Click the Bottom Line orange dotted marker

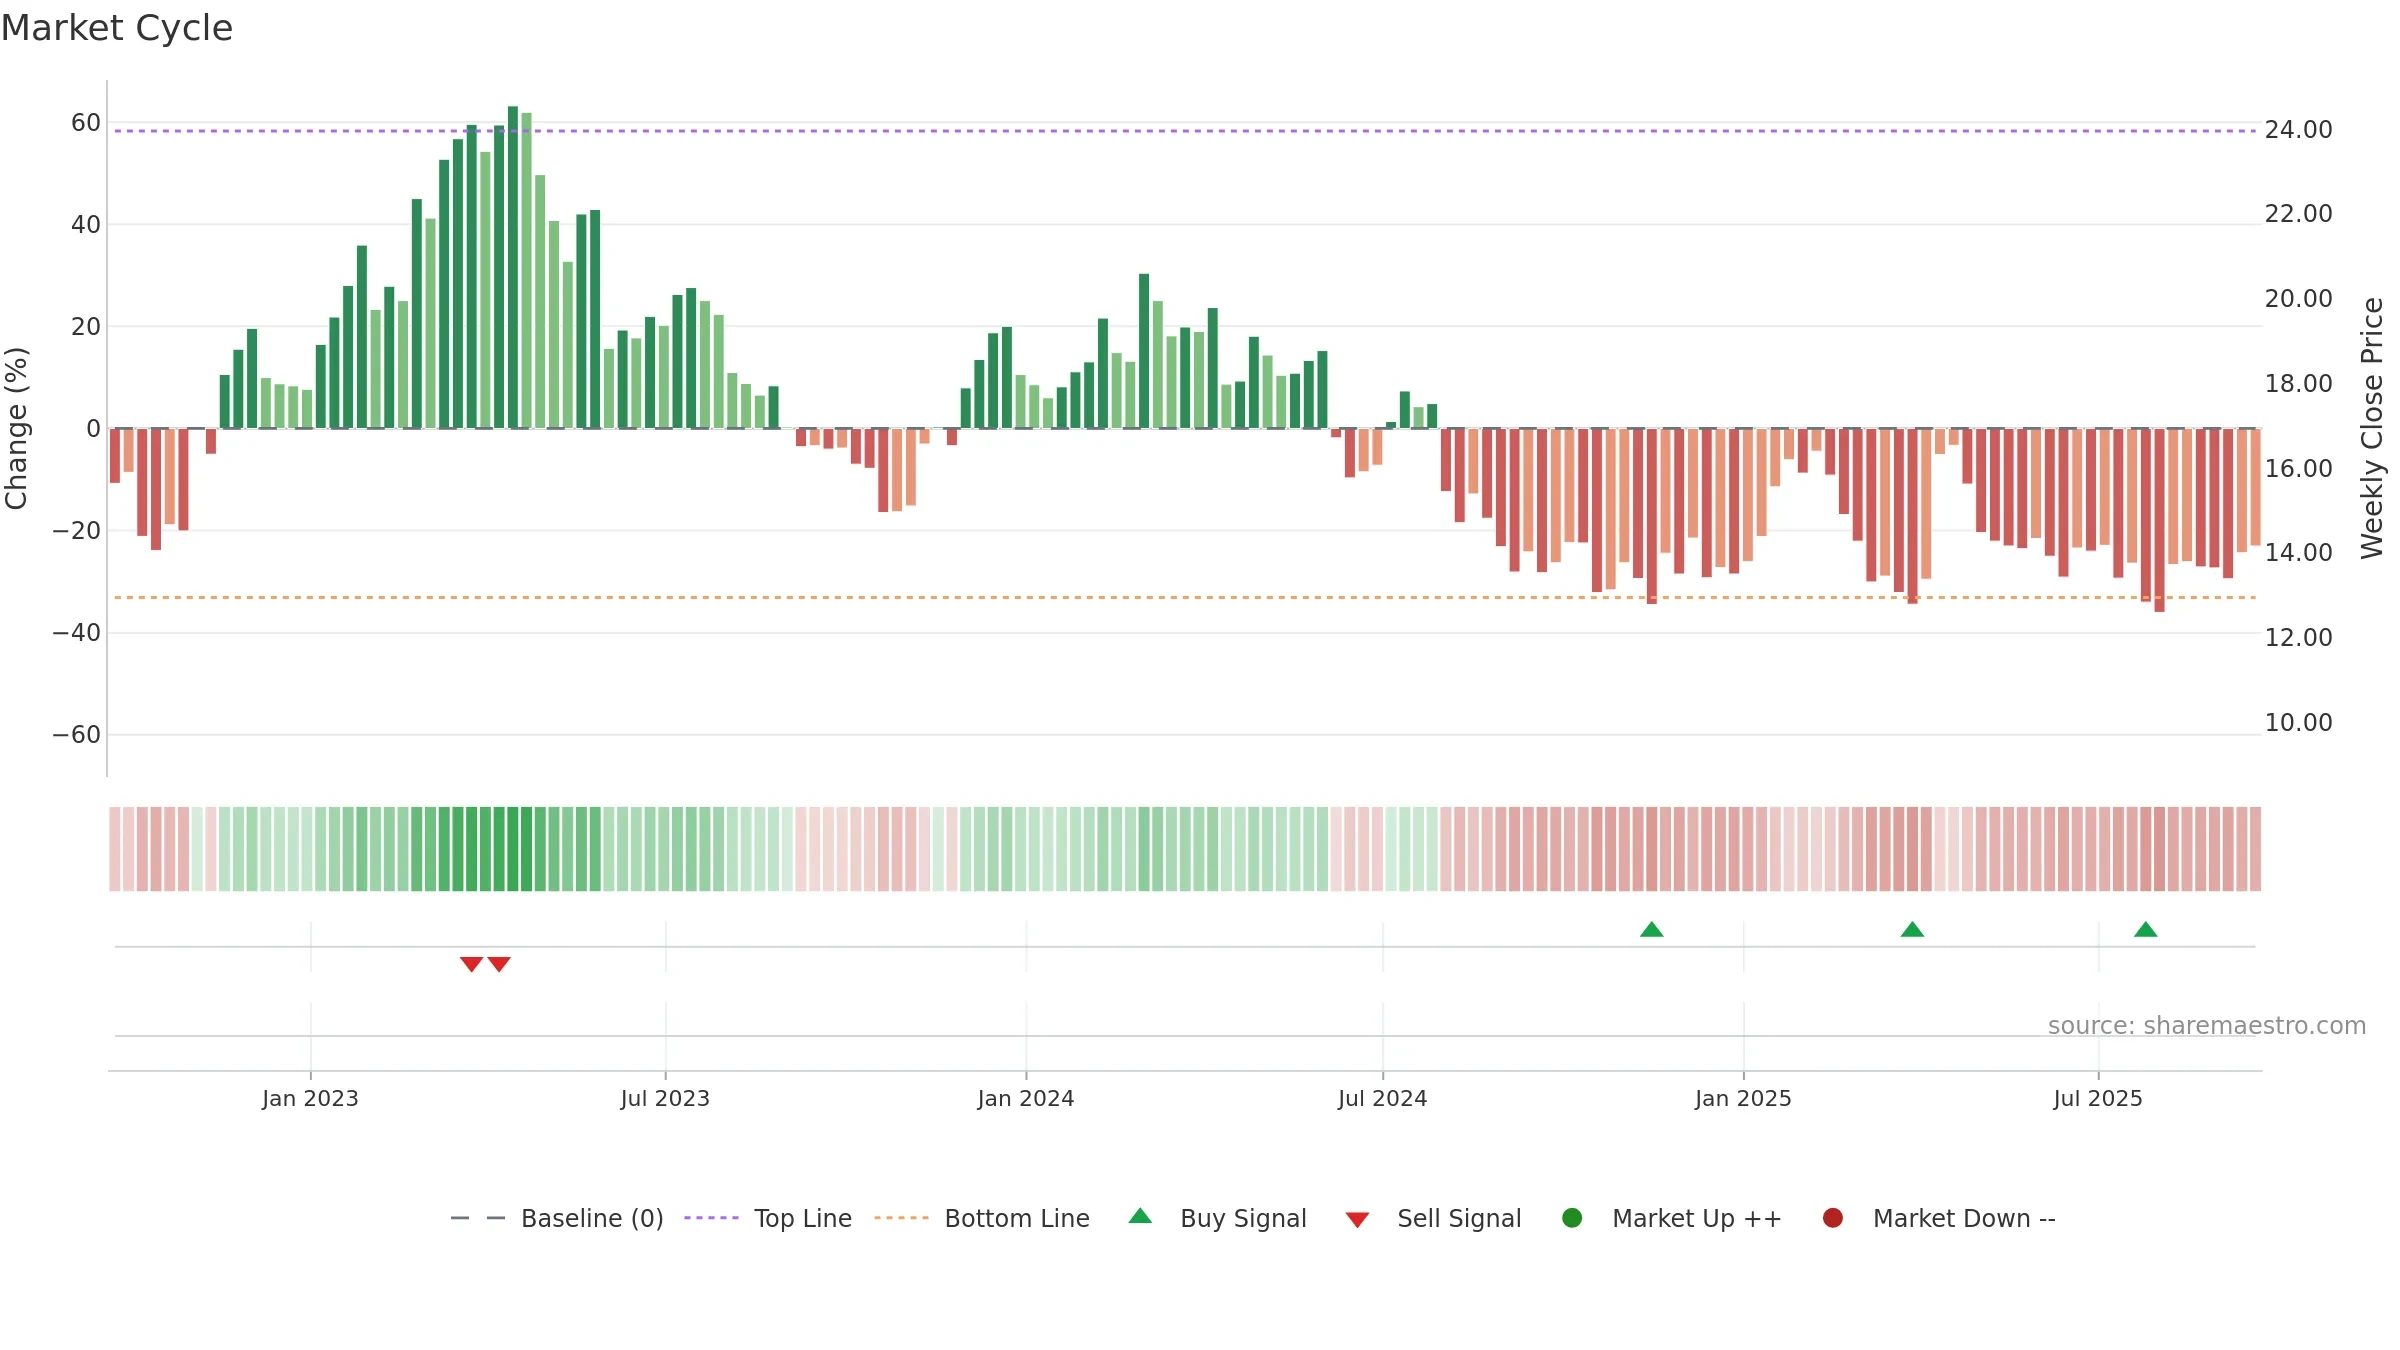[x=901, y=1218]
